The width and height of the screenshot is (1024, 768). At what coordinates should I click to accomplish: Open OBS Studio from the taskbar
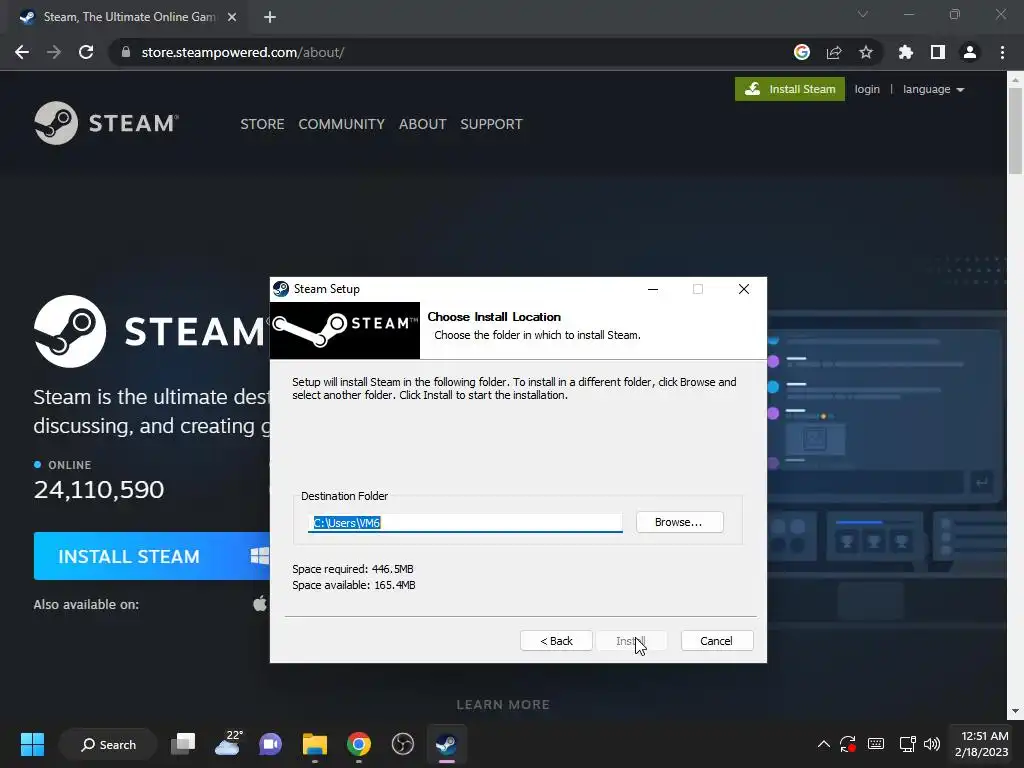(x=402, y=744)
